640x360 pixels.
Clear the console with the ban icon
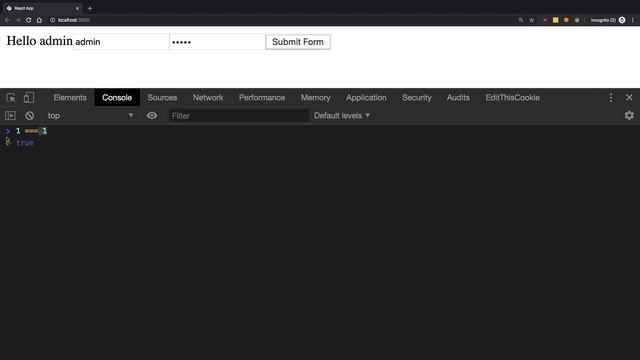[x=29, y=116]
